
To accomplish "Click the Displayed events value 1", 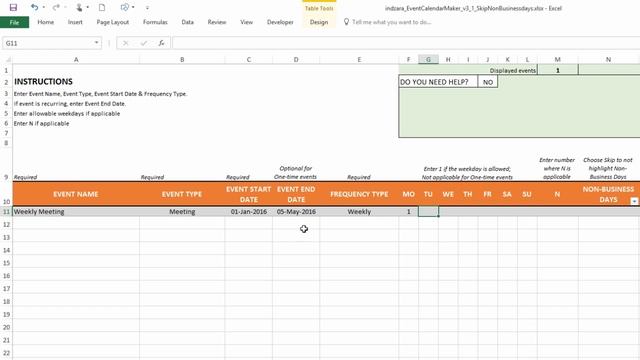I will (558, 70).
